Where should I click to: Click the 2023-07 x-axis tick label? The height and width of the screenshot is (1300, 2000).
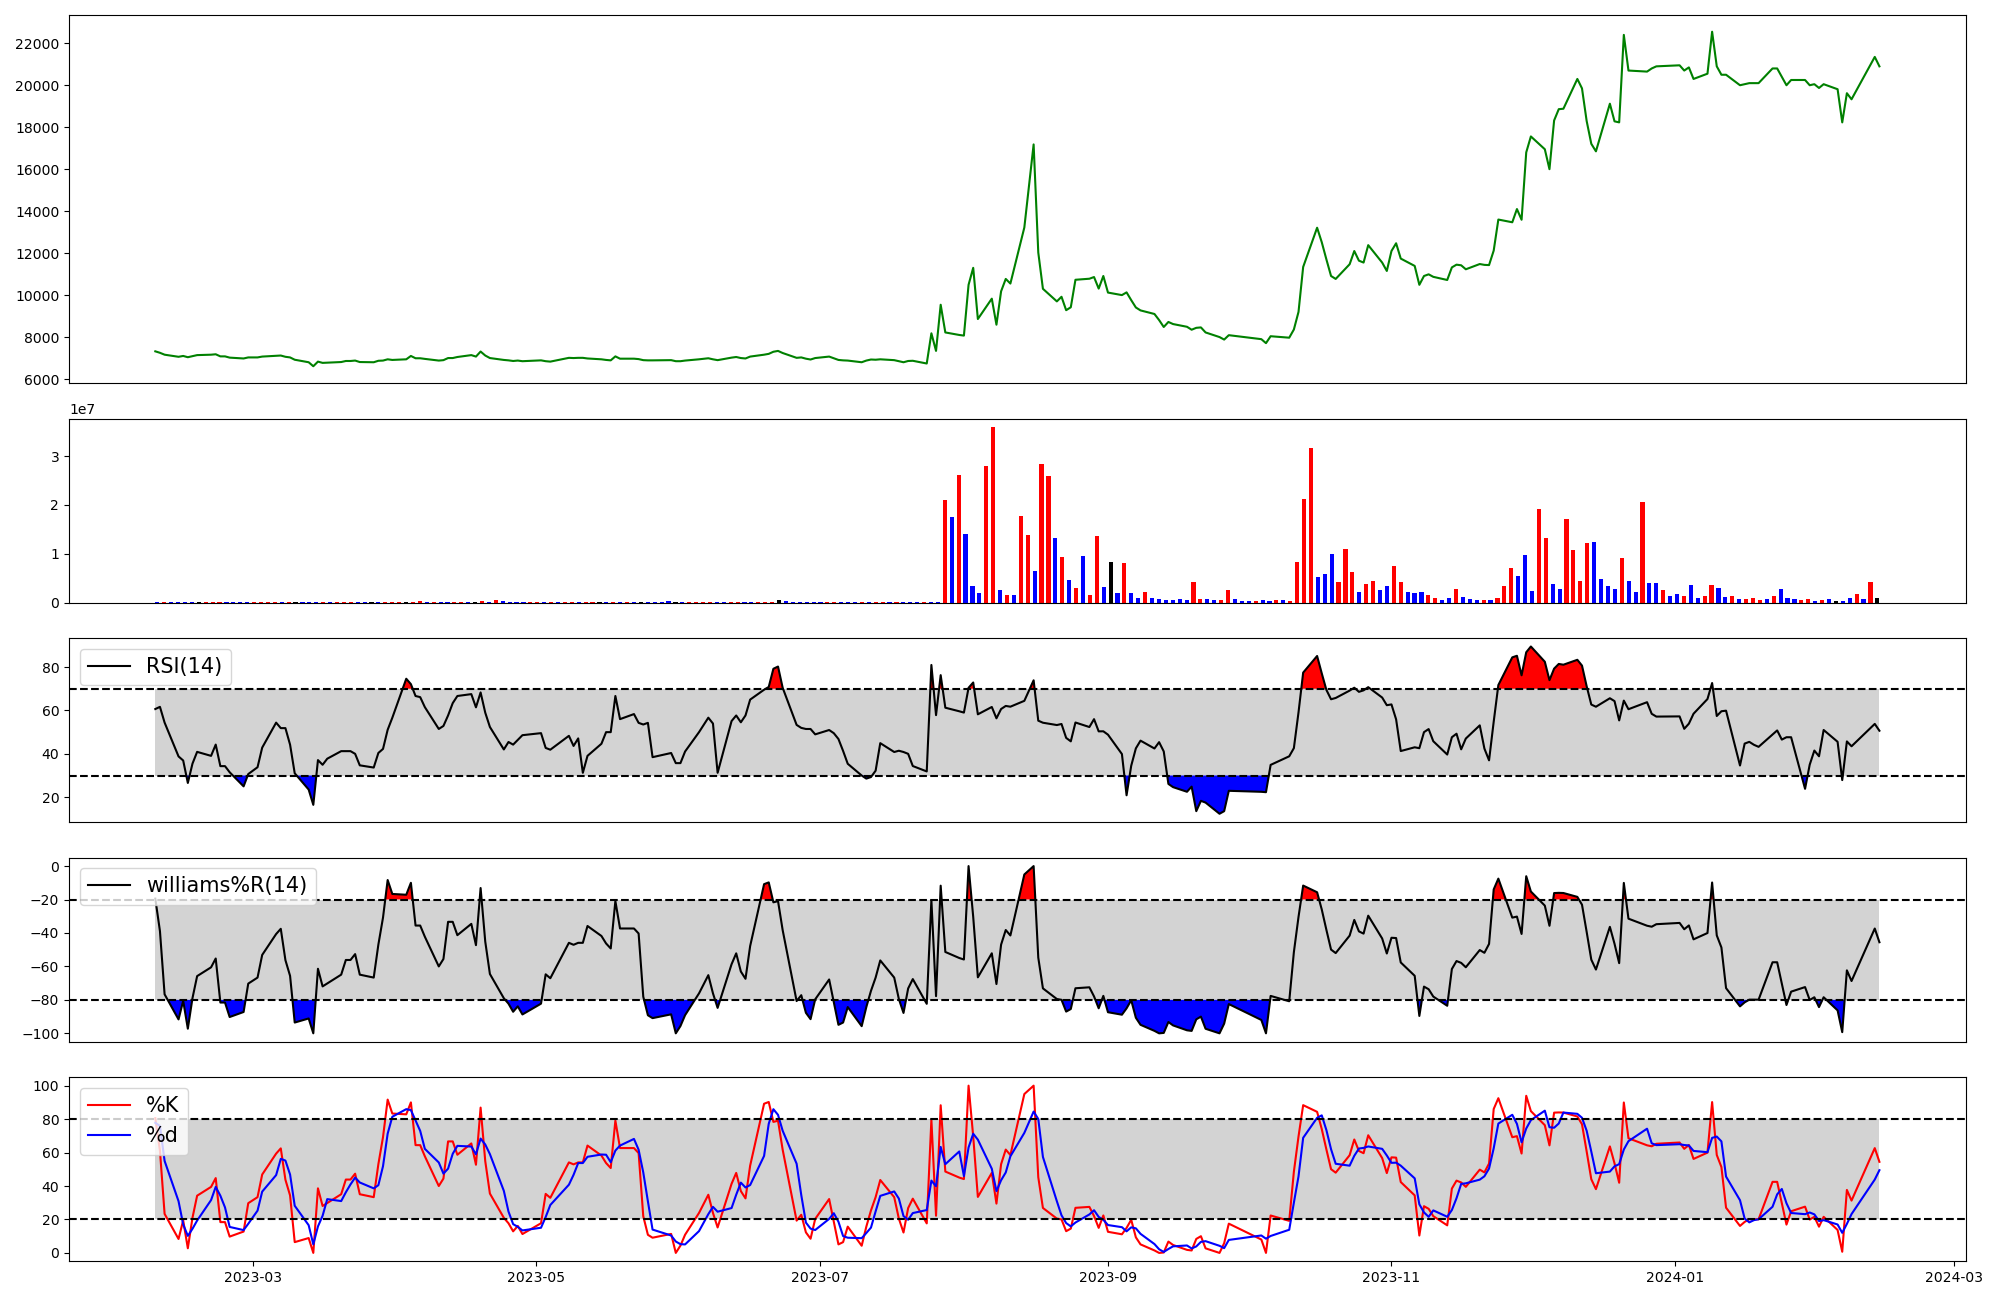(821, 1277)
